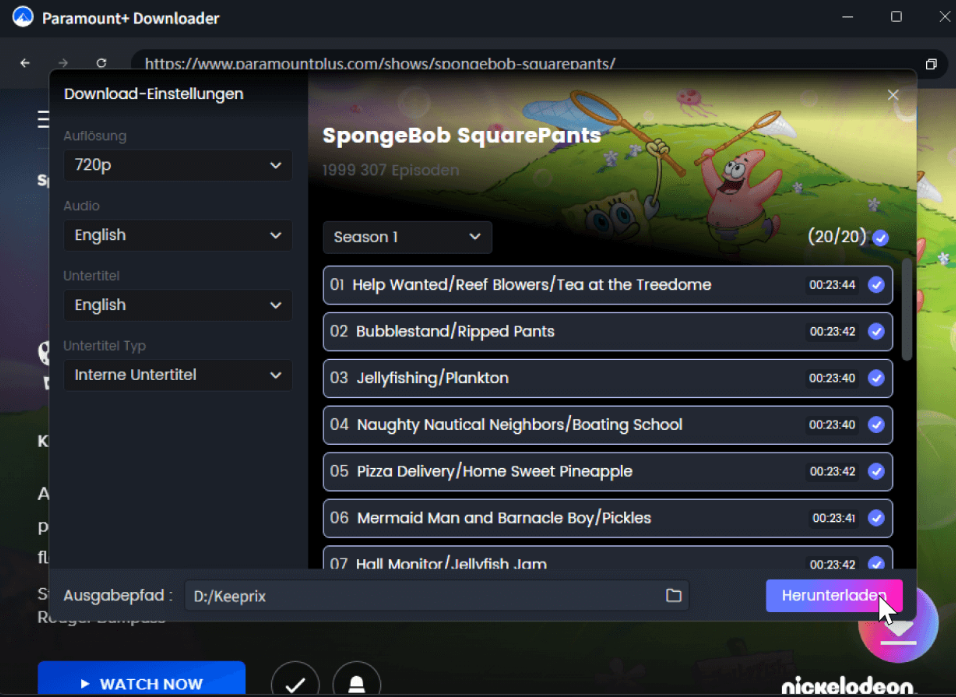Deselect episode 05 Pizza Delivery
Screen dimensions: 956x697
[876, 472]
